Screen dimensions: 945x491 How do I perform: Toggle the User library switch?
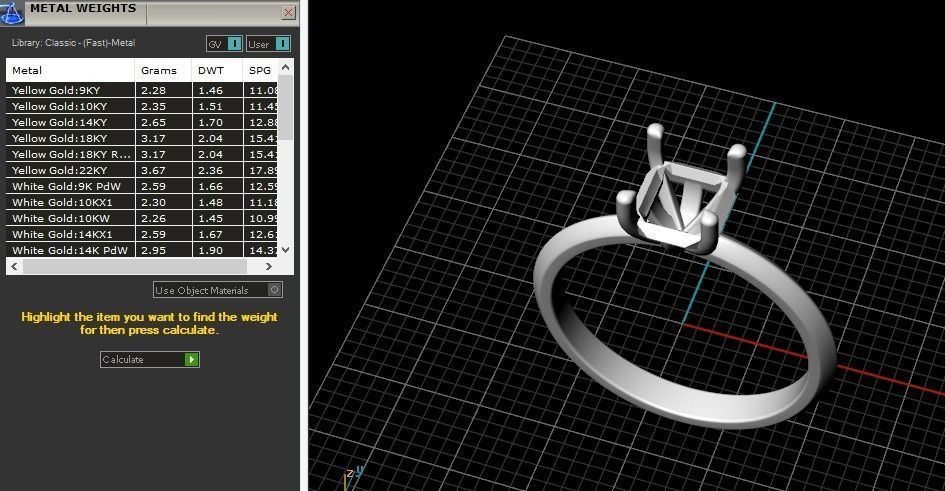[x=268, y=44]
